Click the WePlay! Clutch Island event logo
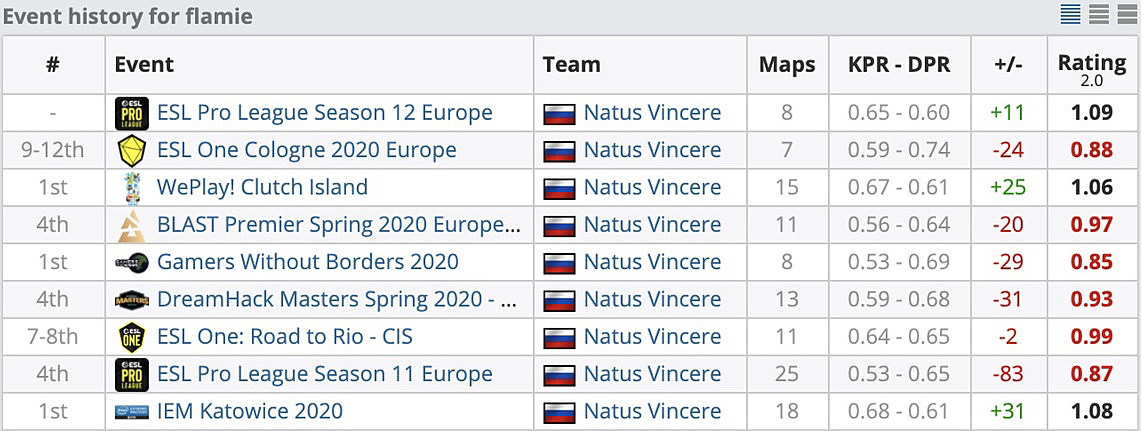Viewport: 1141px width, 431px height. click(132, 188)
